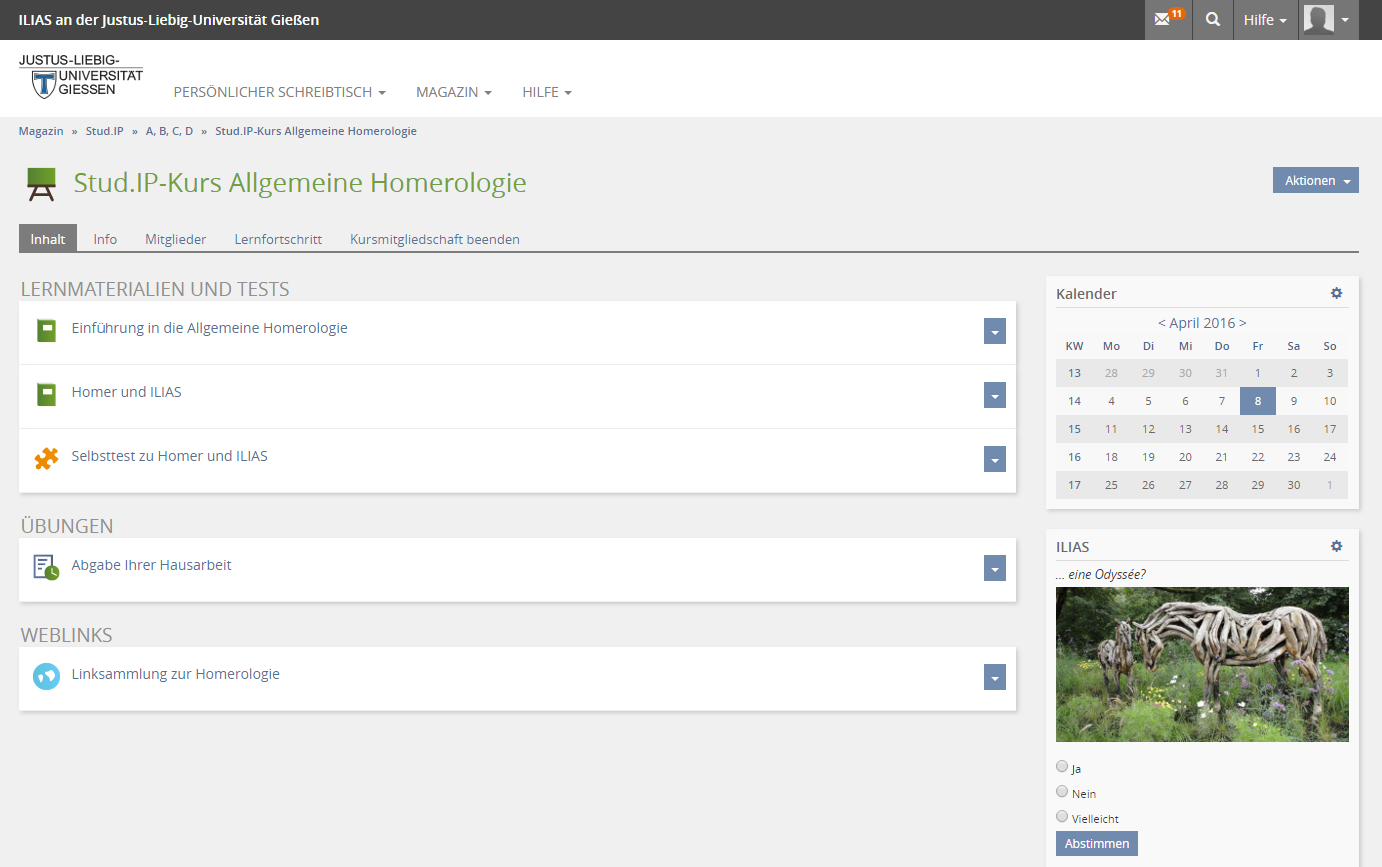Screen dimensions: 1382x867
Task: Click the Linksammlung weblink globe icon
Action: coord(46,676)
